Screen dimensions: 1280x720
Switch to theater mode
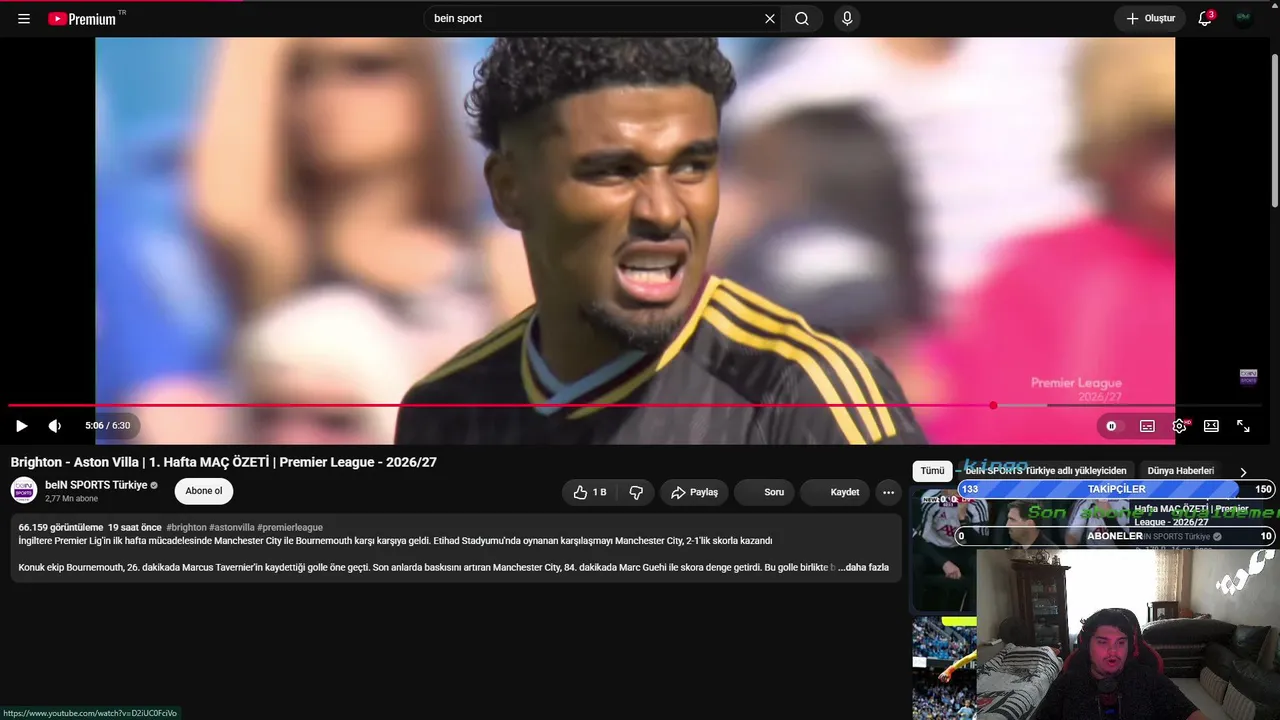pos(1211,426)
